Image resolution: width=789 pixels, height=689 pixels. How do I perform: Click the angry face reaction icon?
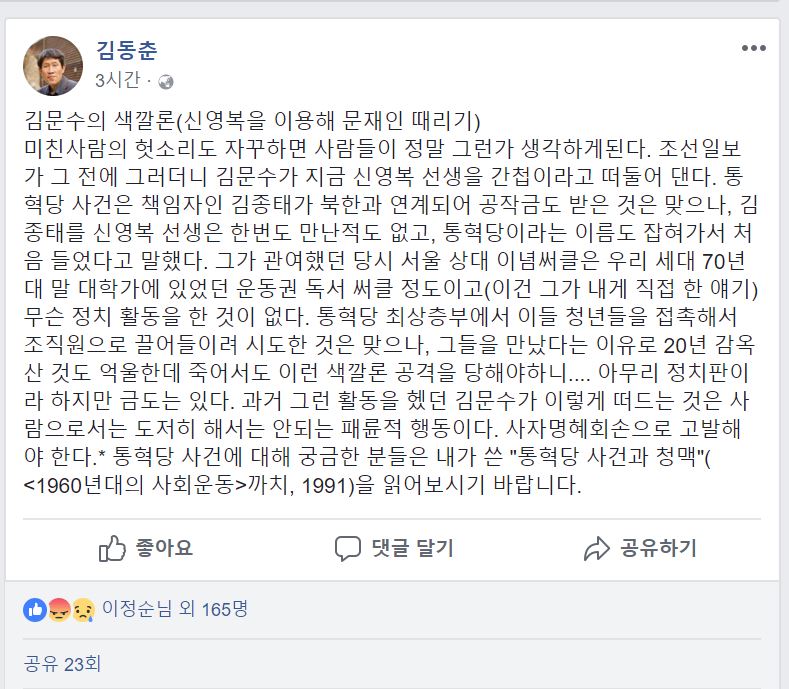pos(59,608)
